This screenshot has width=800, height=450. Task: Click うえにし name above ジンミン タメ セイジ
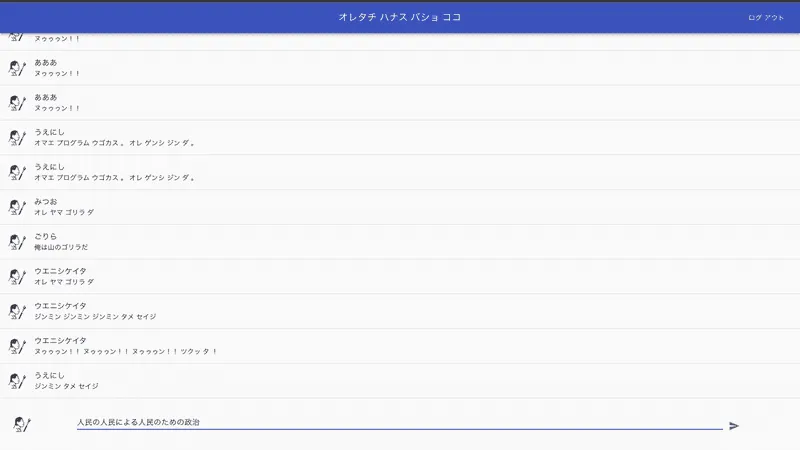click(x=49, y=375)
